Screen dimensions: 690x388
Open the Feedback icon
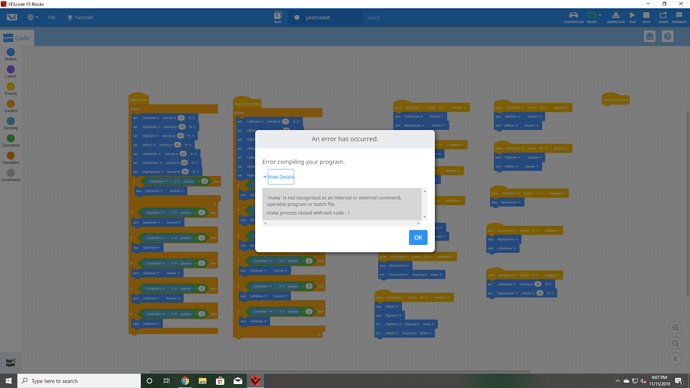tap(679, 17)
